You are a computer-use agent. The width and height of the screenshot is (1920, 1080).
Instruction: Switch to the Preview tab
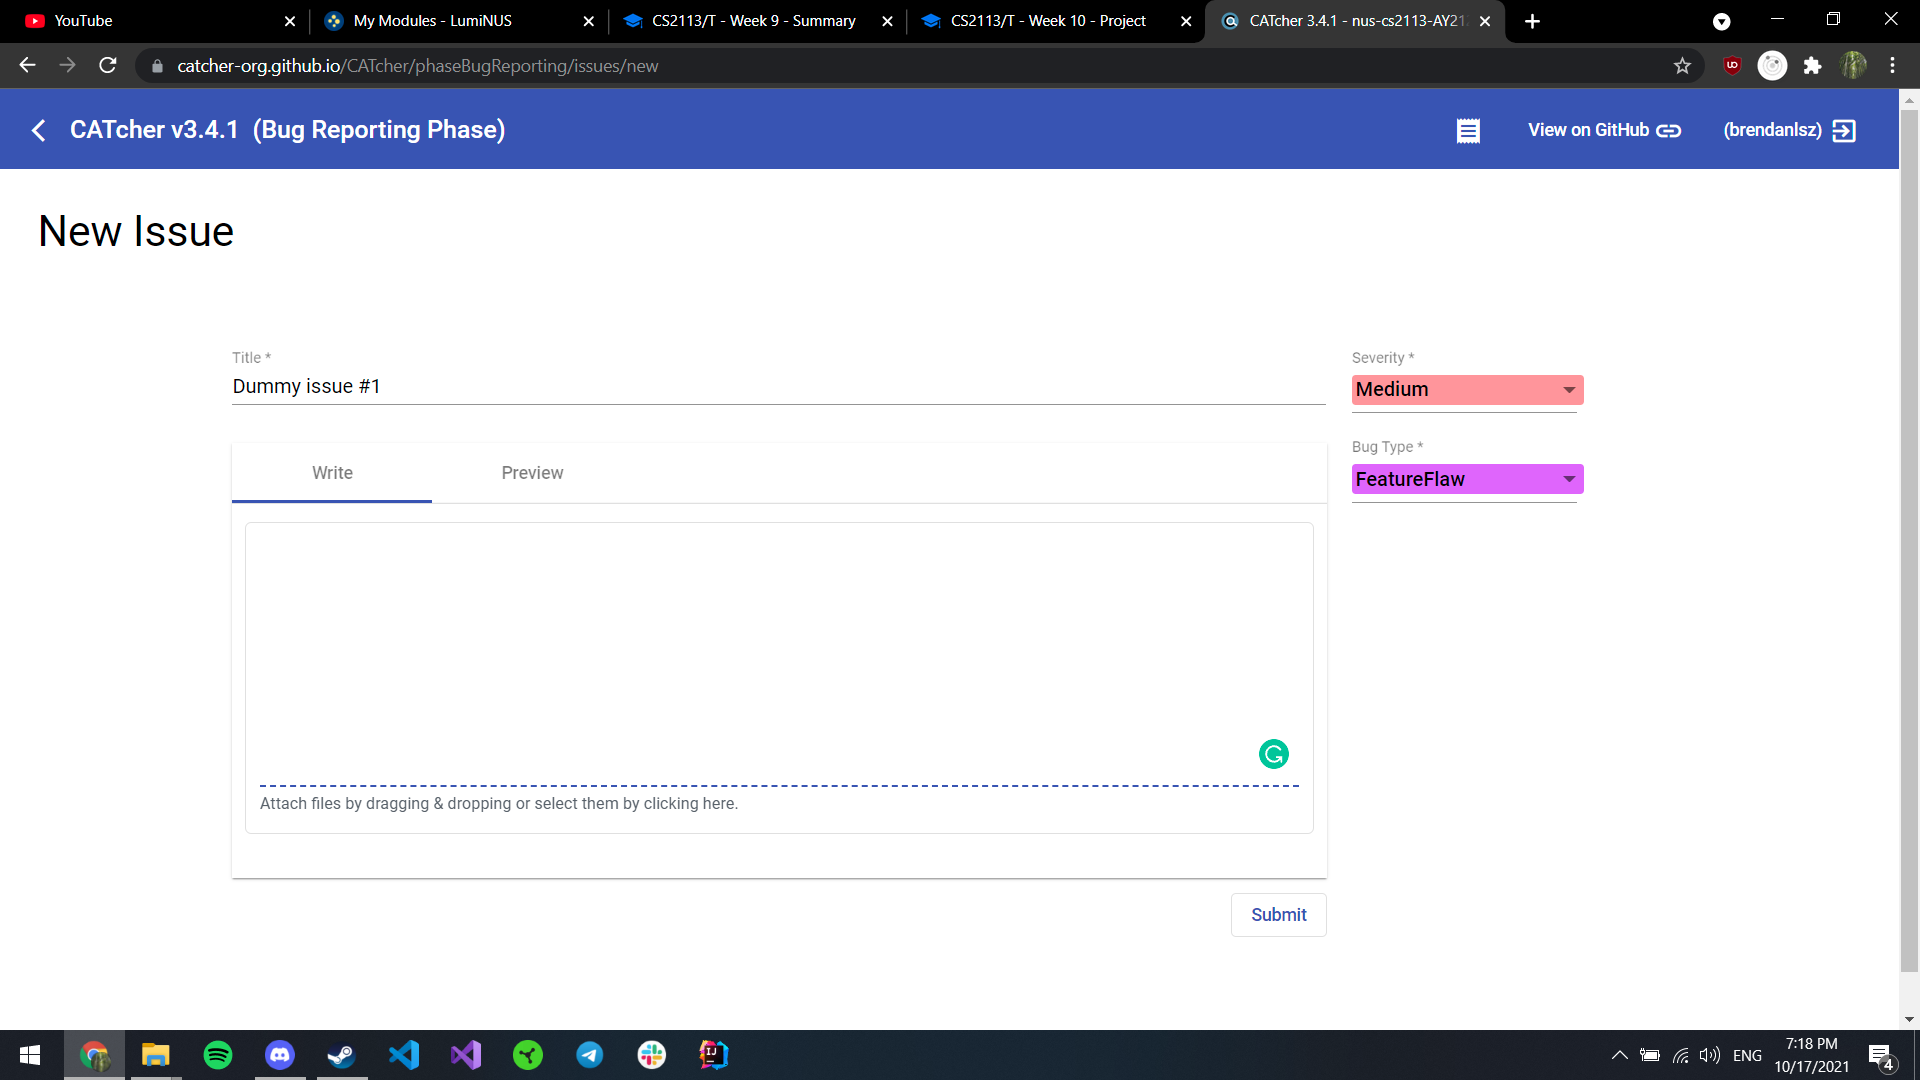tap(532, 473)
